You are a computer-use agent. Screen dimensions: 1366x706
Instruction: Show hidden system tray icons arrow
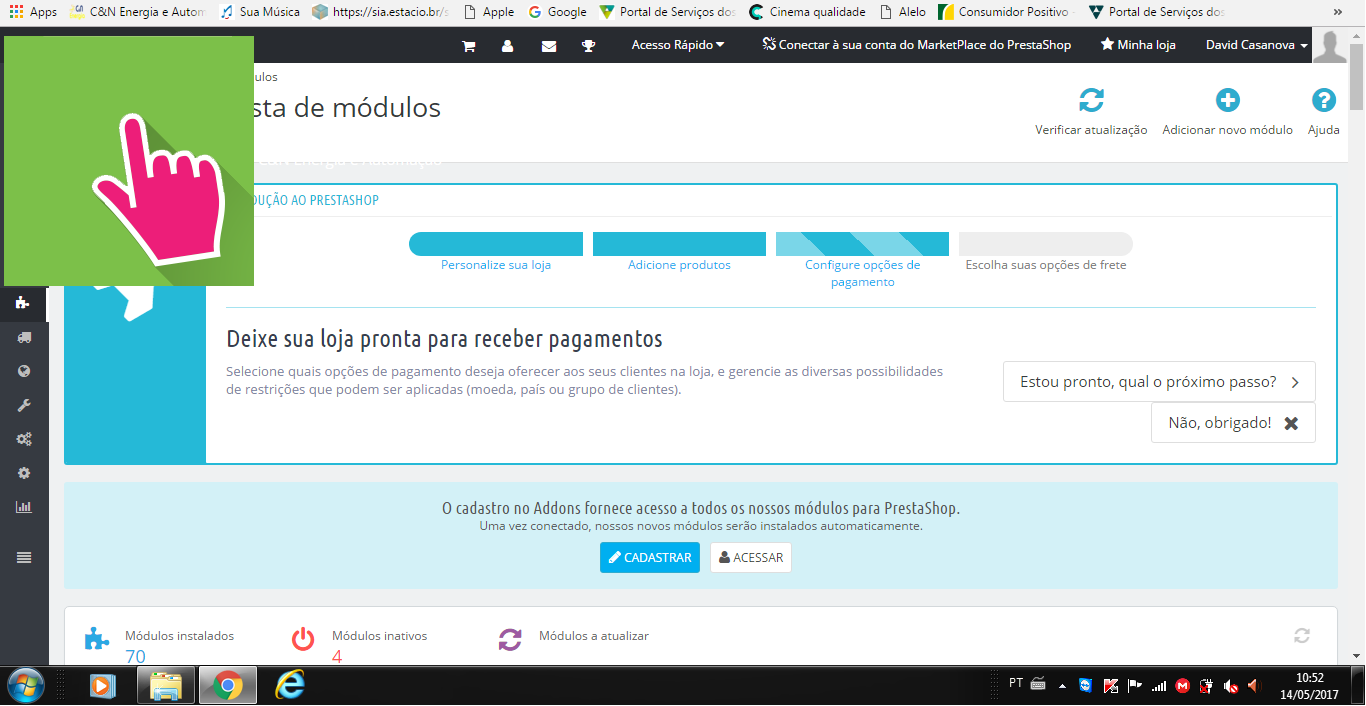1062,687
